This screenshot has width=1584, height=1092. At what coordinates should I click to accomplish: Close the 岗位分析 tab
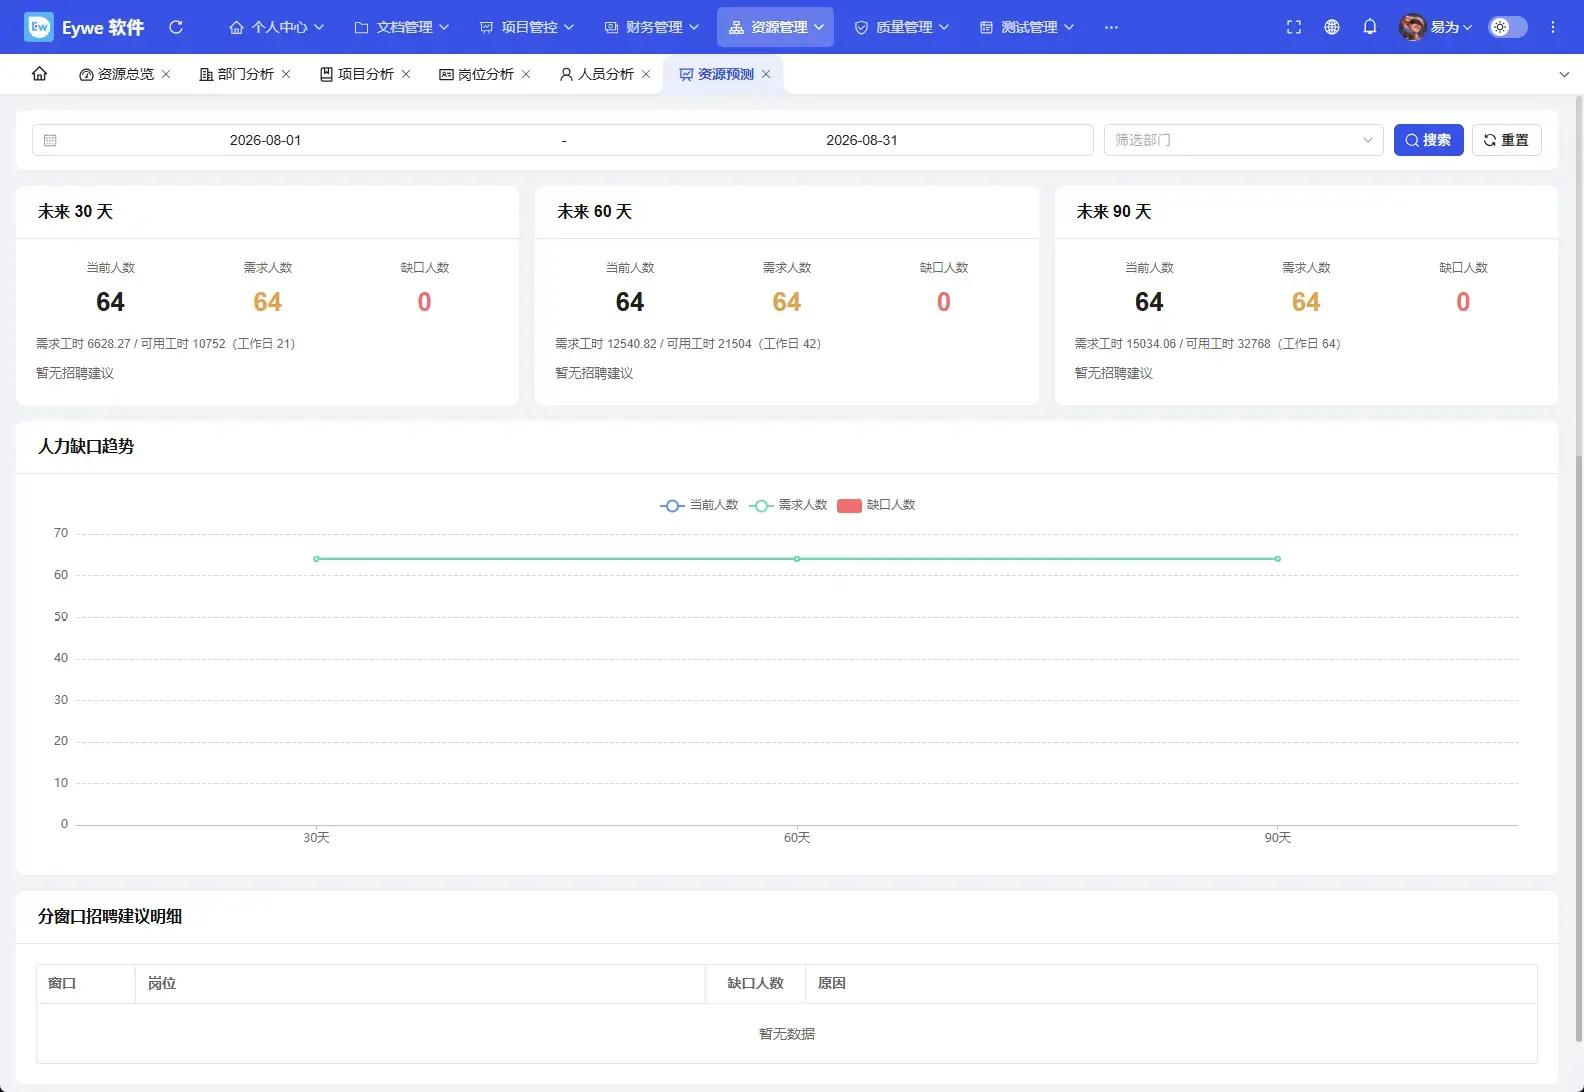pyautogui.click(x=526, y=74)
